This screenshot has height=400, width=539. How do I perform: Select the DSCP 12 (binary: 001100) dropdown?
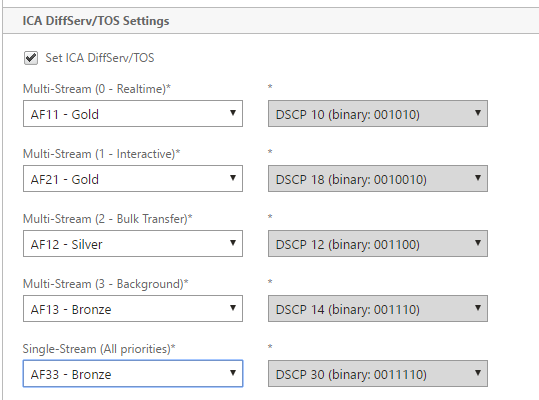(x=378, y=244)
